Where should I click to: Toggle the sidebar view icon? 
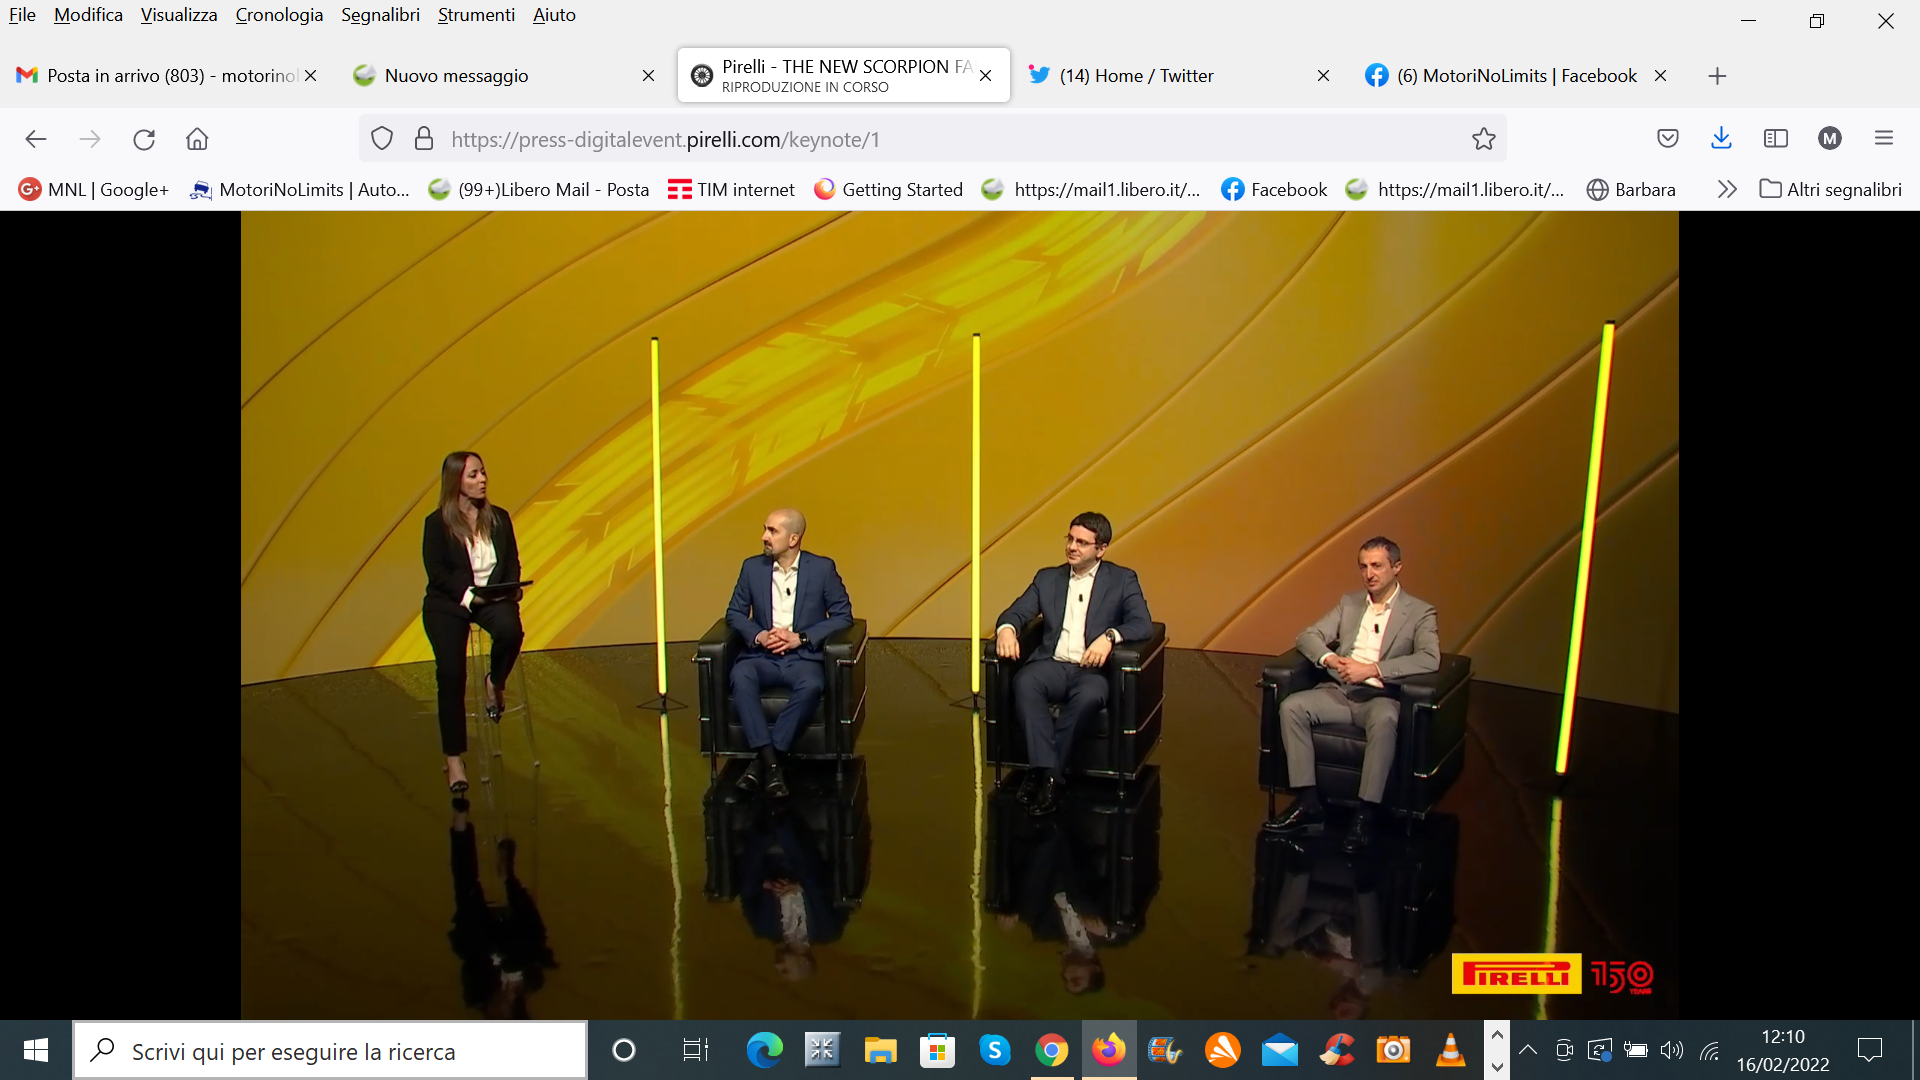point(1776,139)
